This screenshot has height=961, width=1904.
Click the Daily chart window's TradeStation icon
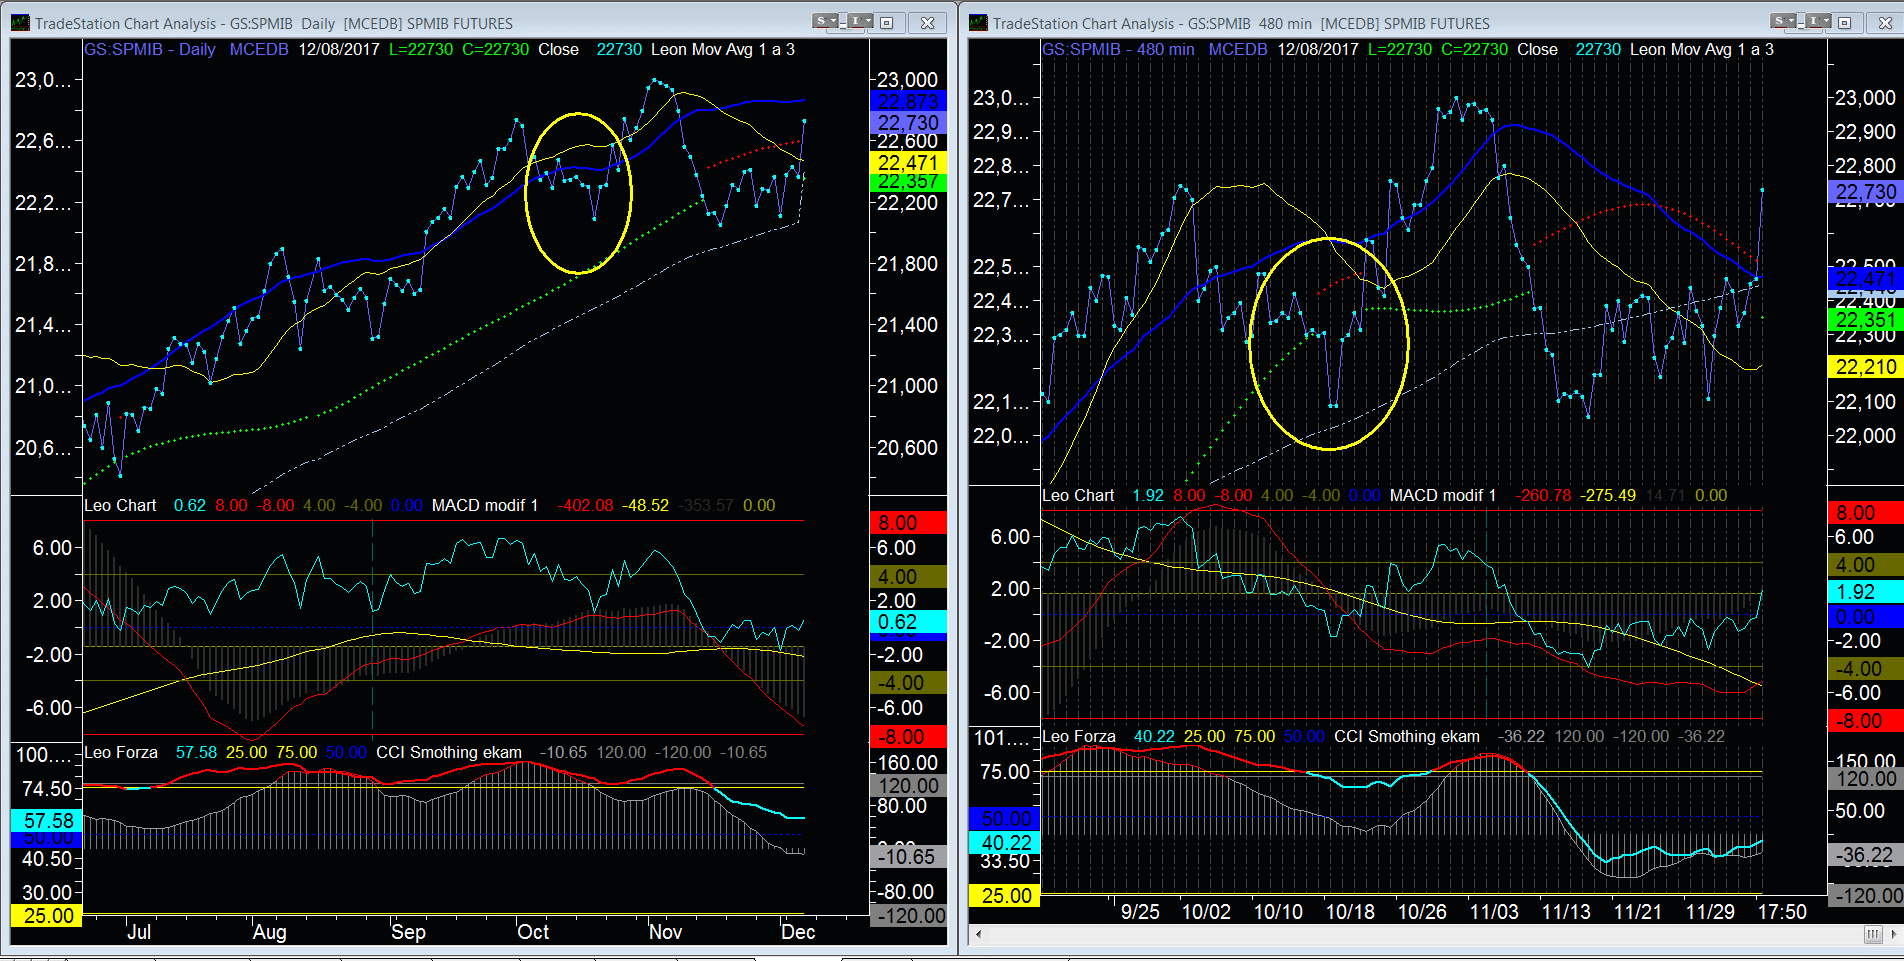pyautogui.click(x=20, y=23)
